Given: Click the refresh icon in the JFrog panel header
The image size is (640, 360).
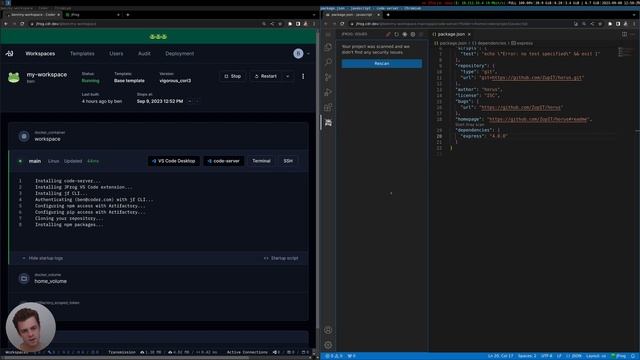Looking at the screenshot, I should click(x=396, y=34).
